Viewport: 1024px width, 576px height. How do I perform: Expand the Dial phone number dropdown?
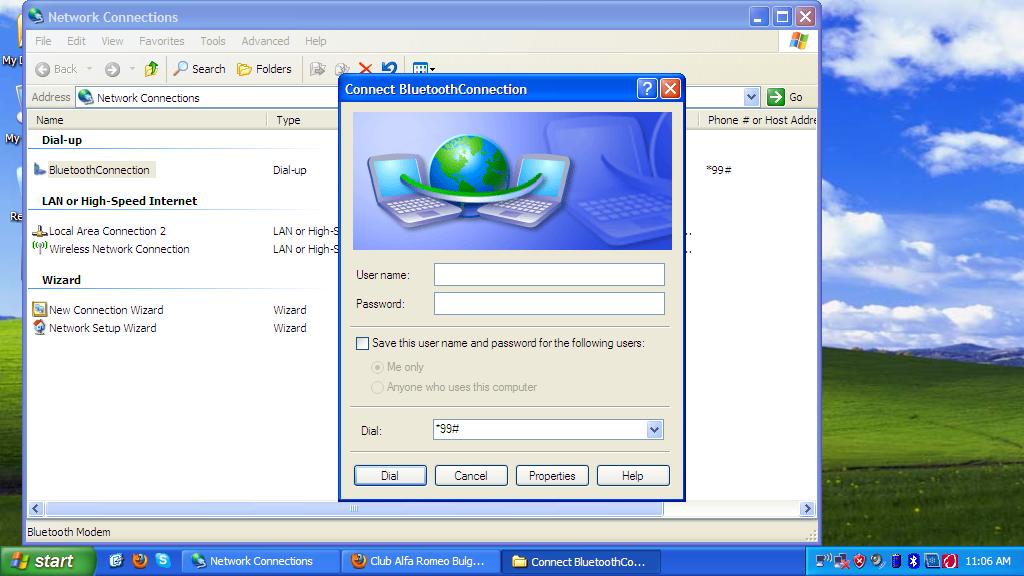[654, 430]
